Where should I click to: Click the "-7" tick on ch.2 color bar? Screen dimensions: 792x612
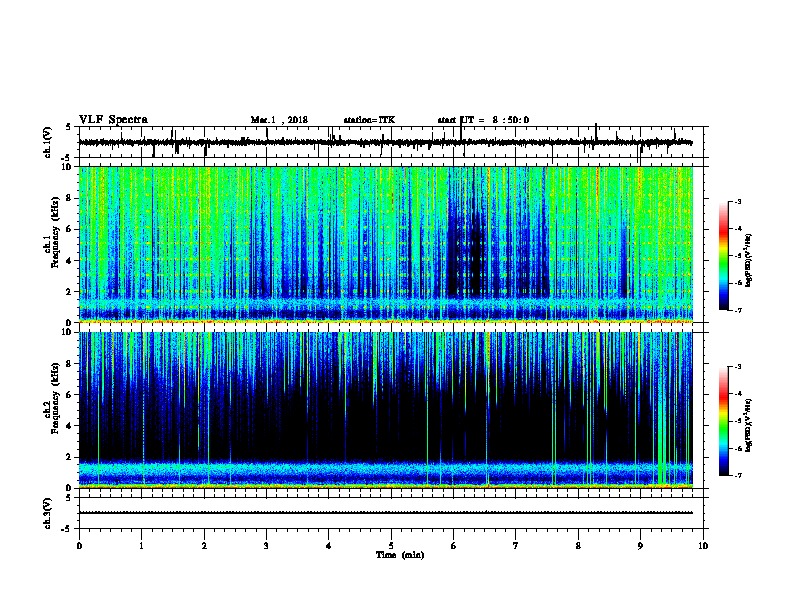[738, 475]
